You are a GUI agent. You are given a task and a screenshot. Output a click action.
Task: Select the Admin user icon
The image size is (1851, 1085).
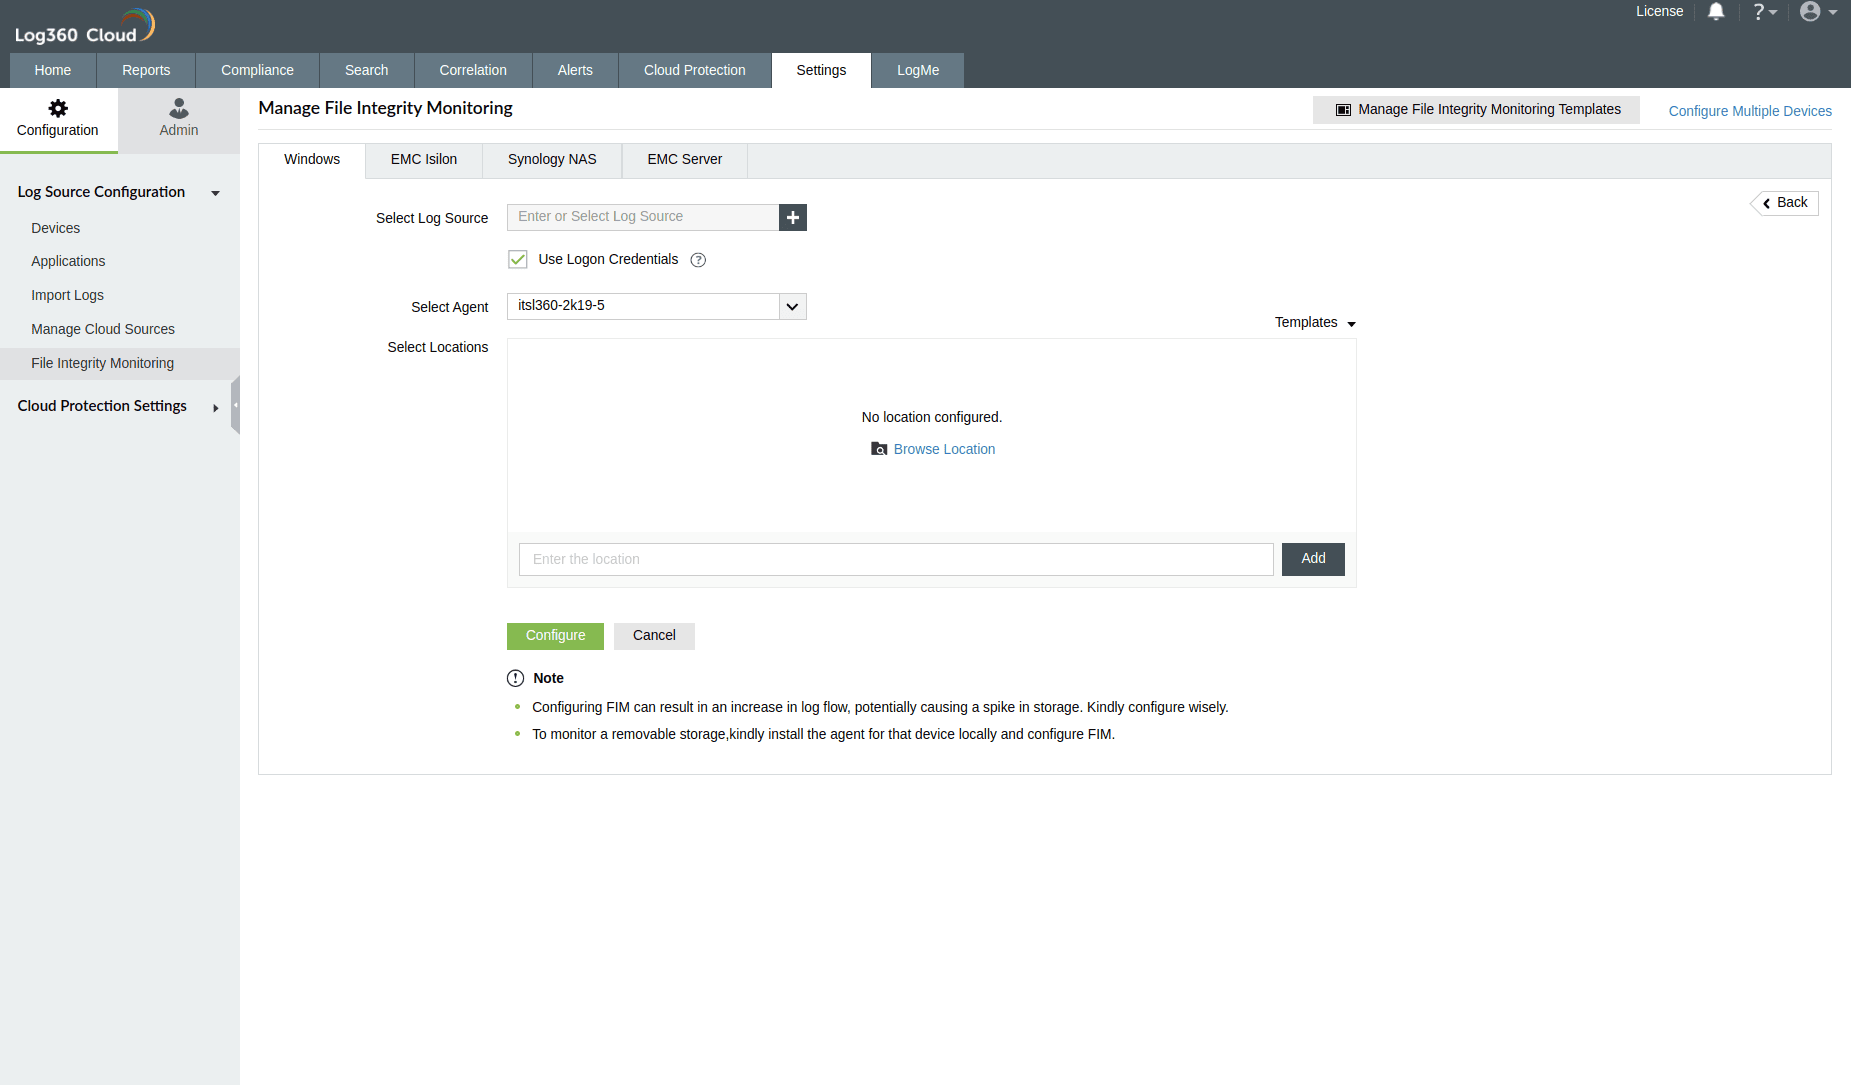pos(179,108)
